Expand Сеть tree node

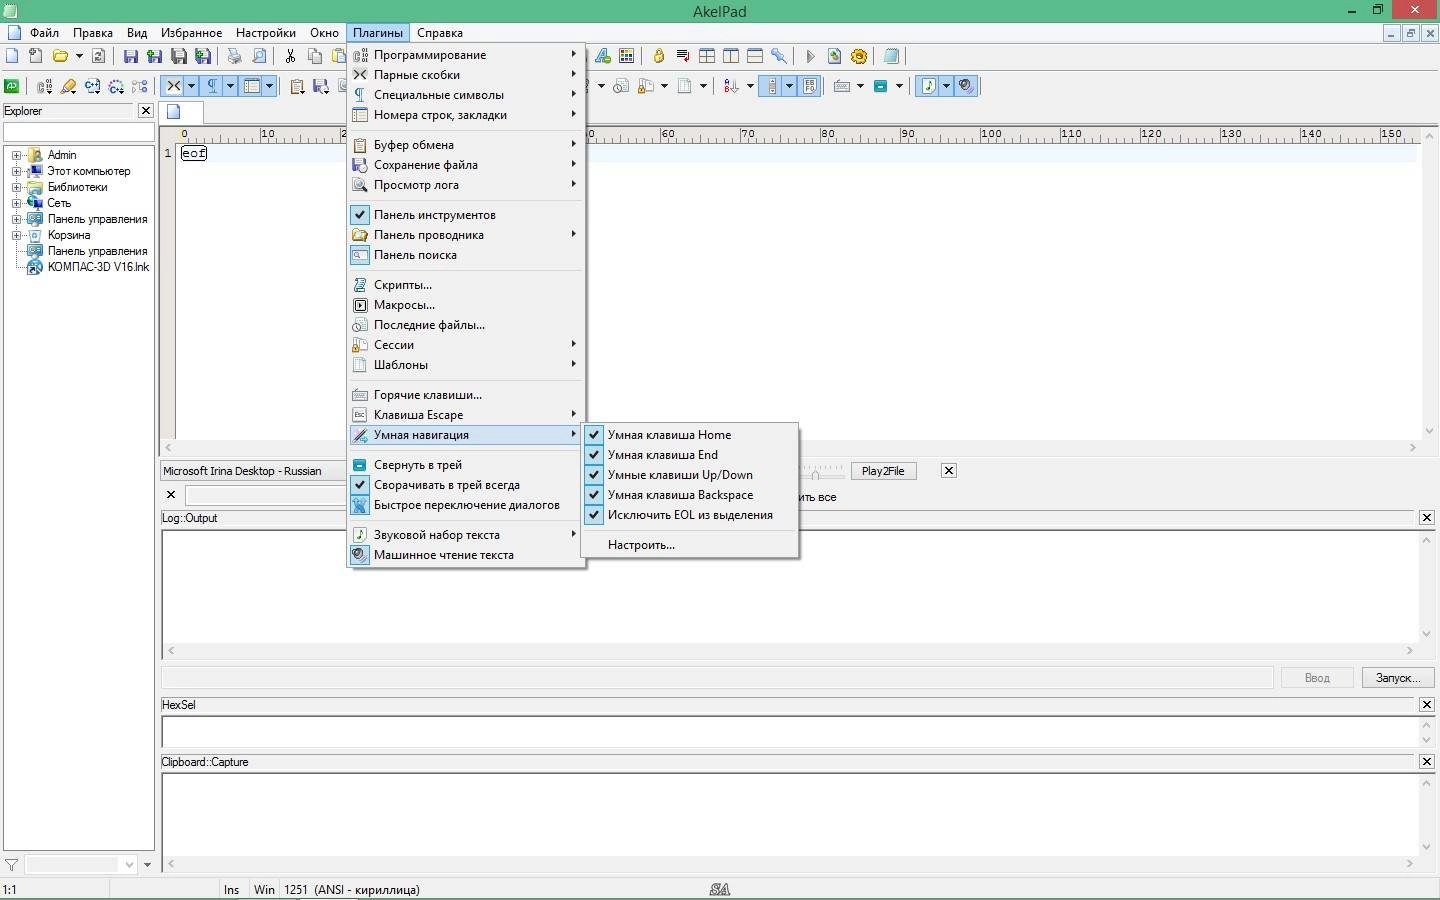click(x=17, y=203)
